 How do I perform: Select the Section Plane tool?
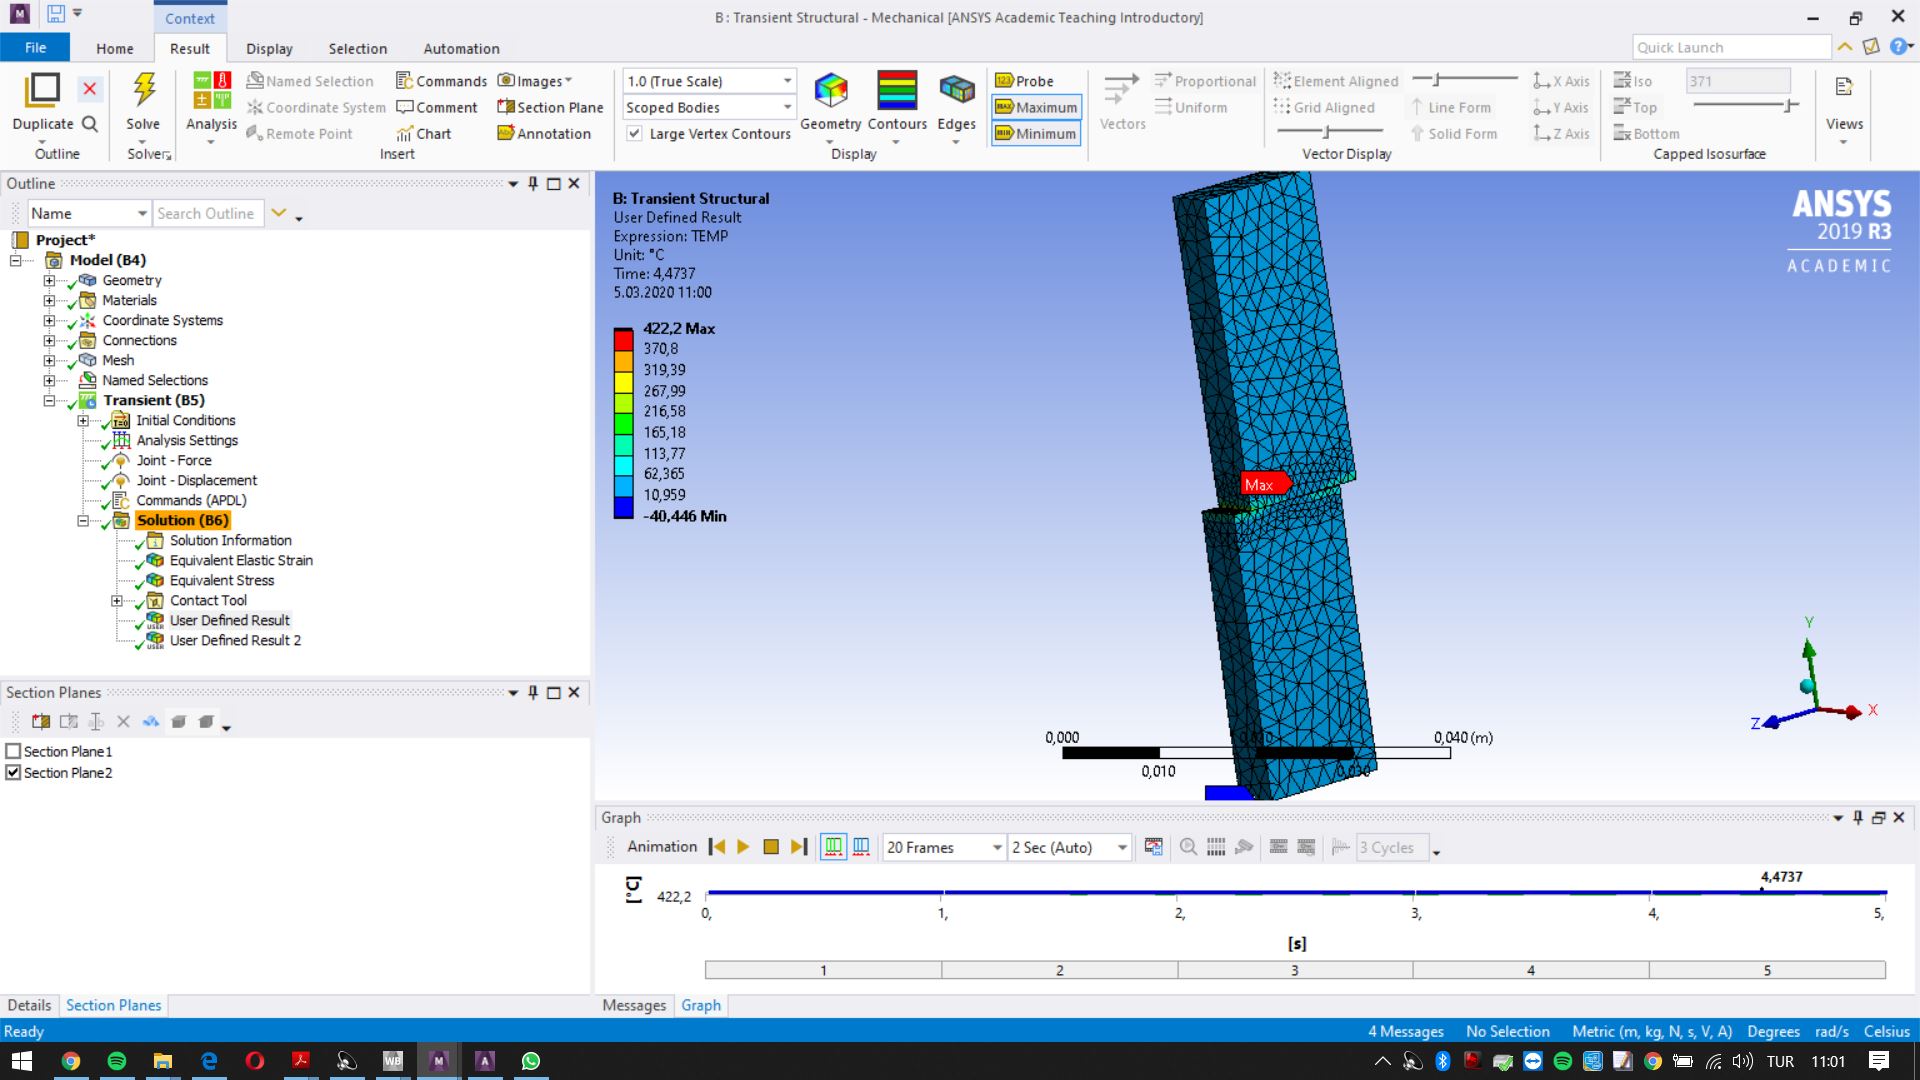click(549, 107)
